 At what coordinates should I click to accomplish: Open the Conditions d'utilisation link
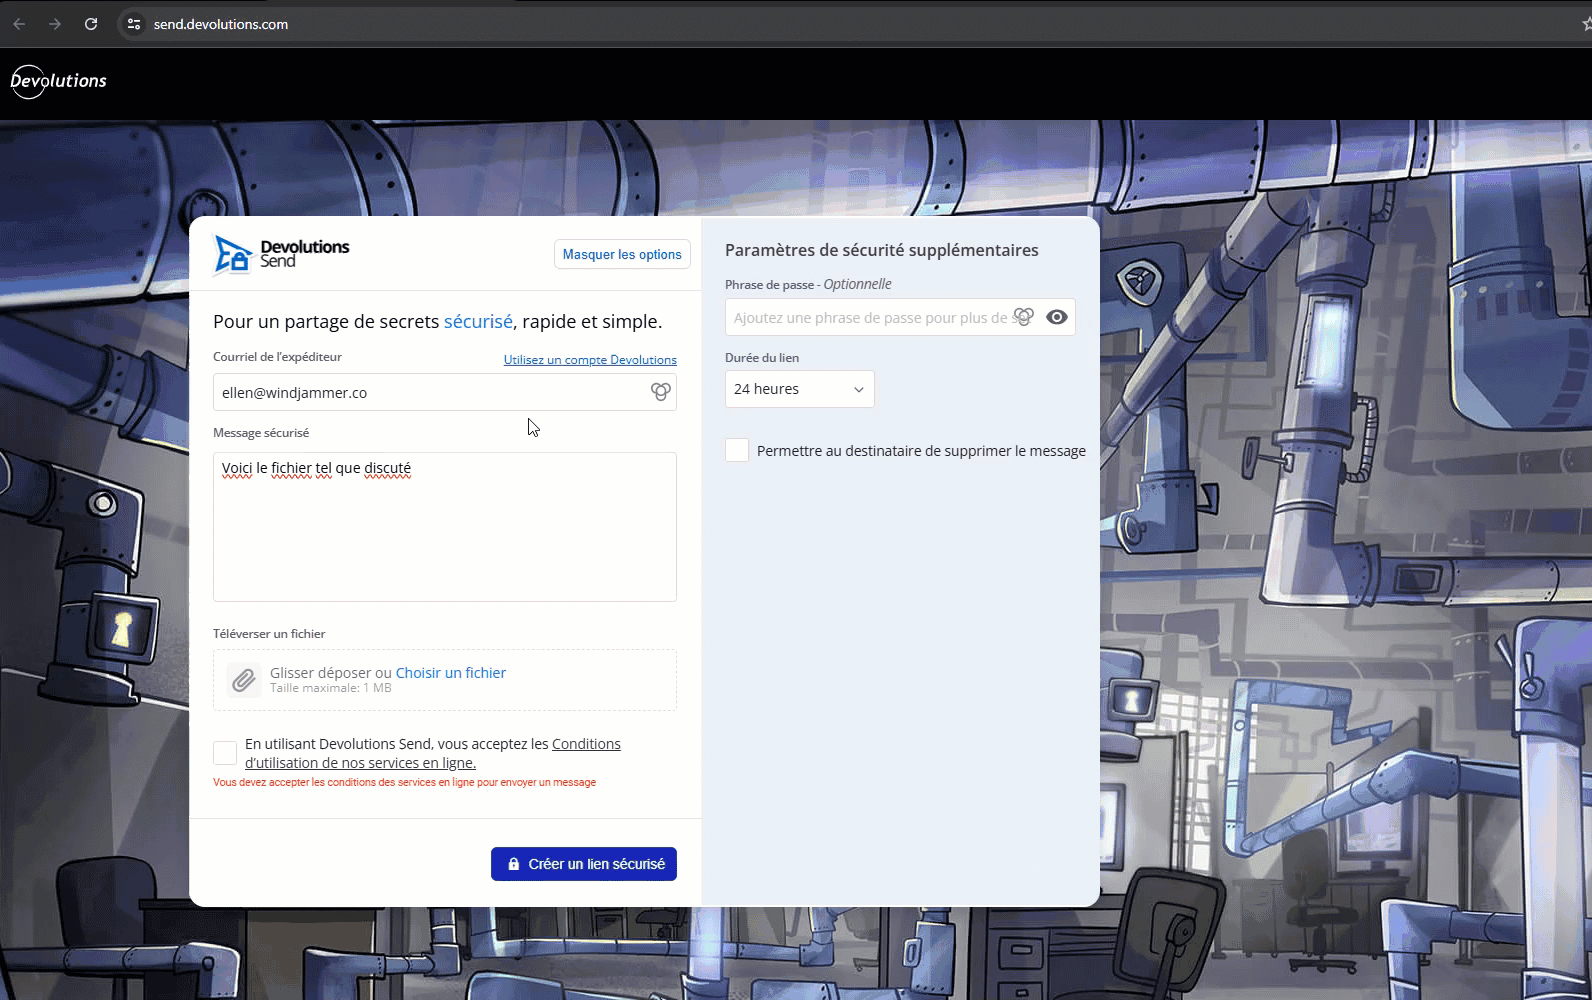[433, 753]
